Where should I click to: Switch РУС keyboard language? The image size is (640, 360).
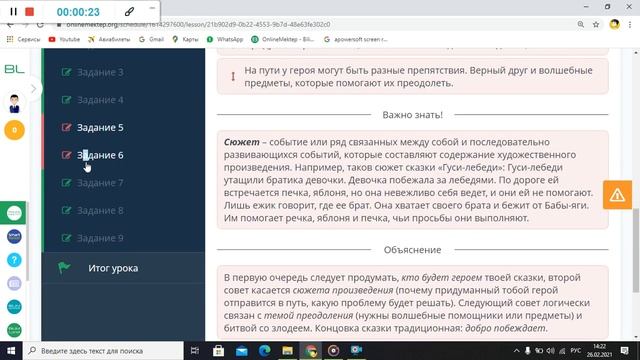[576, 351]
